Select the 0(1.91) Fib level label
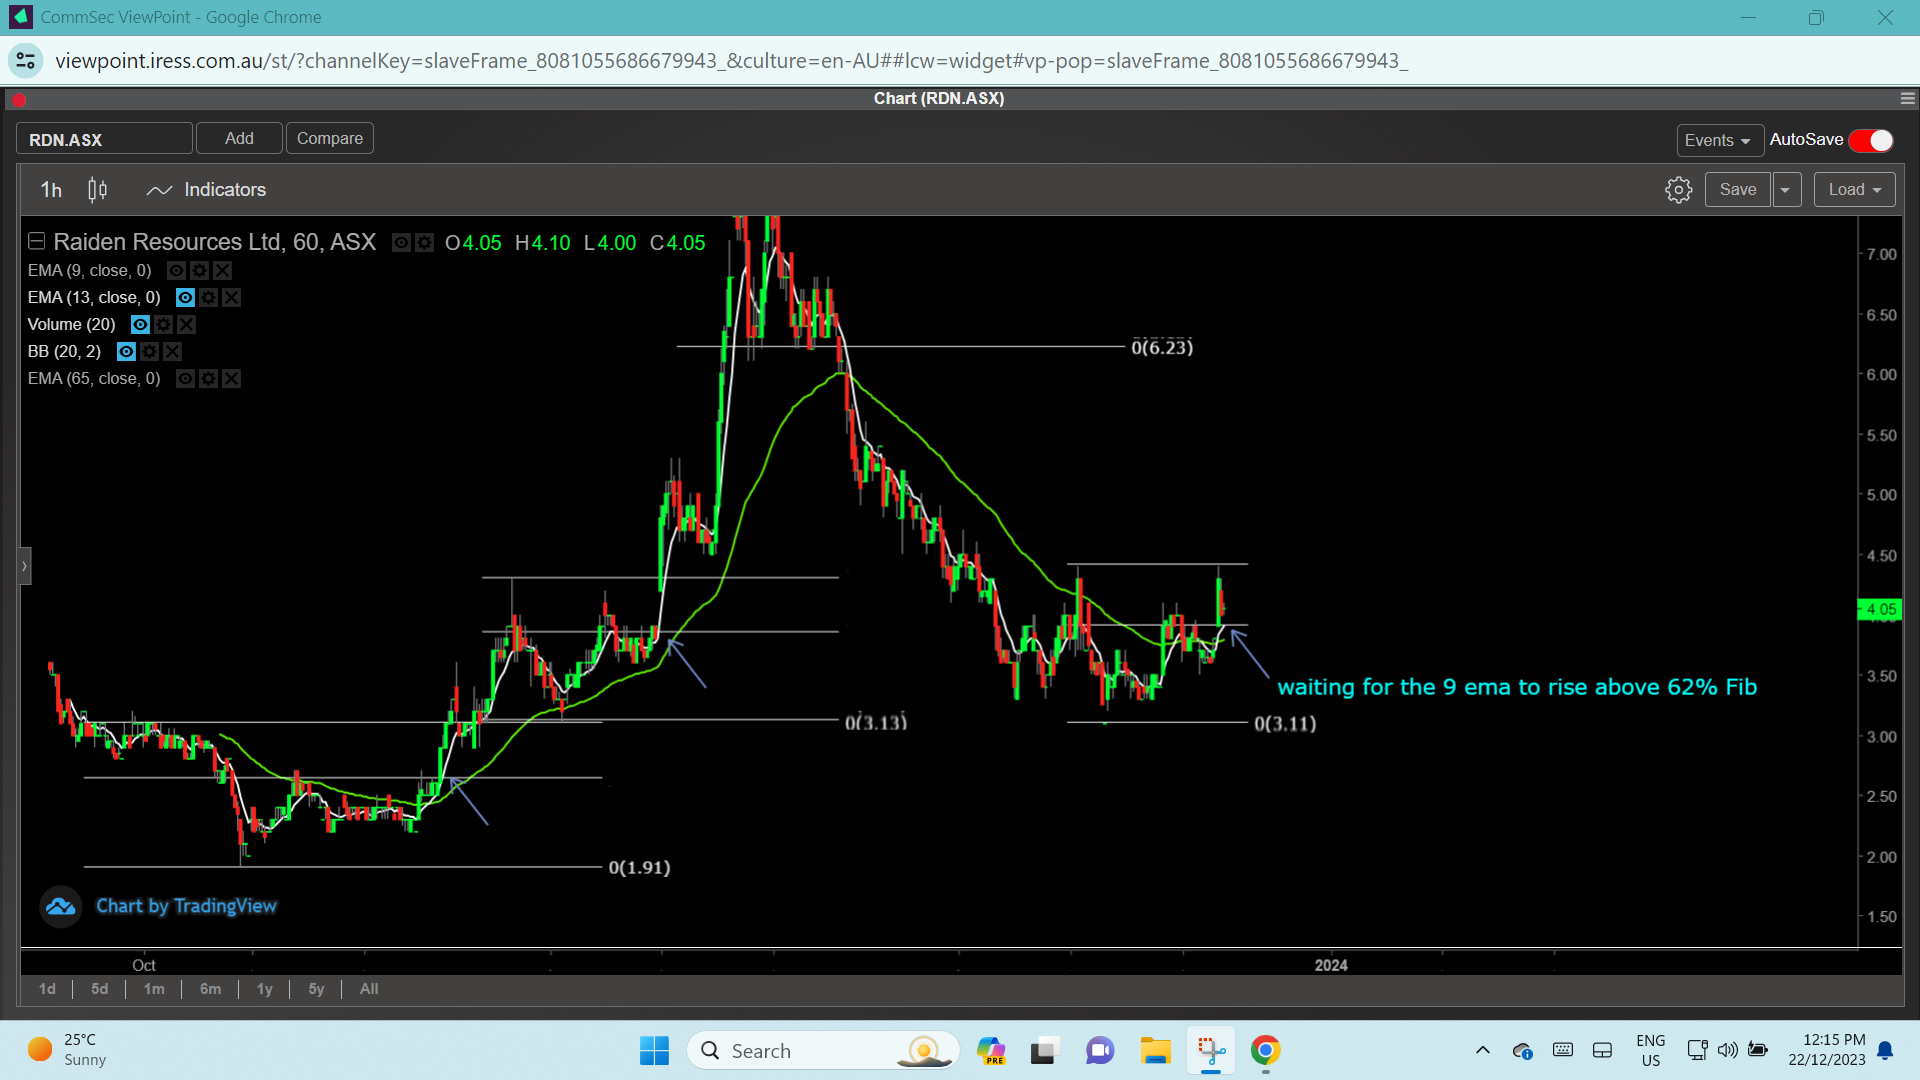The width and height of the screenshot is (1920, 1080). point(639,867)
